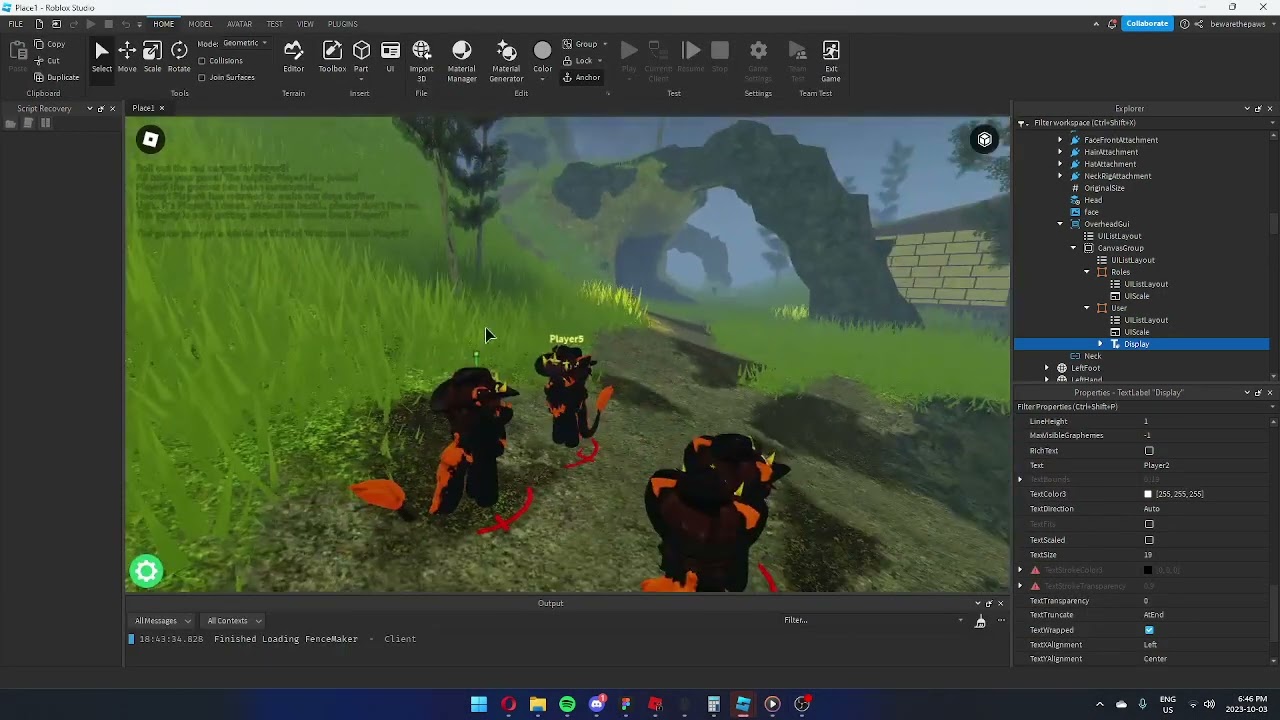Open the Material Generator

pos(506,58)
